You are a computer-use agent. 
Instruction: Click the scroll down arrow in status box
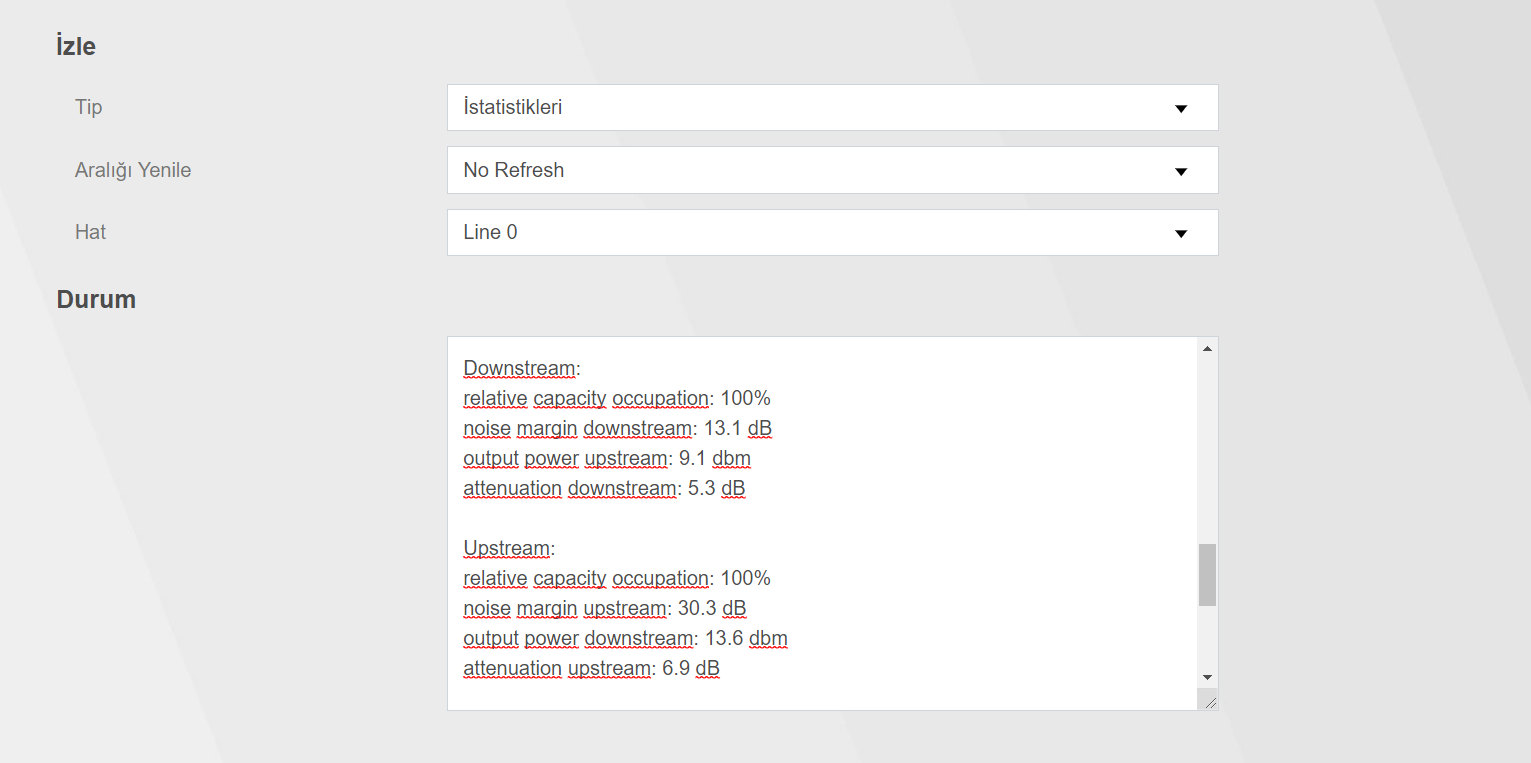tap(1207, 677)
